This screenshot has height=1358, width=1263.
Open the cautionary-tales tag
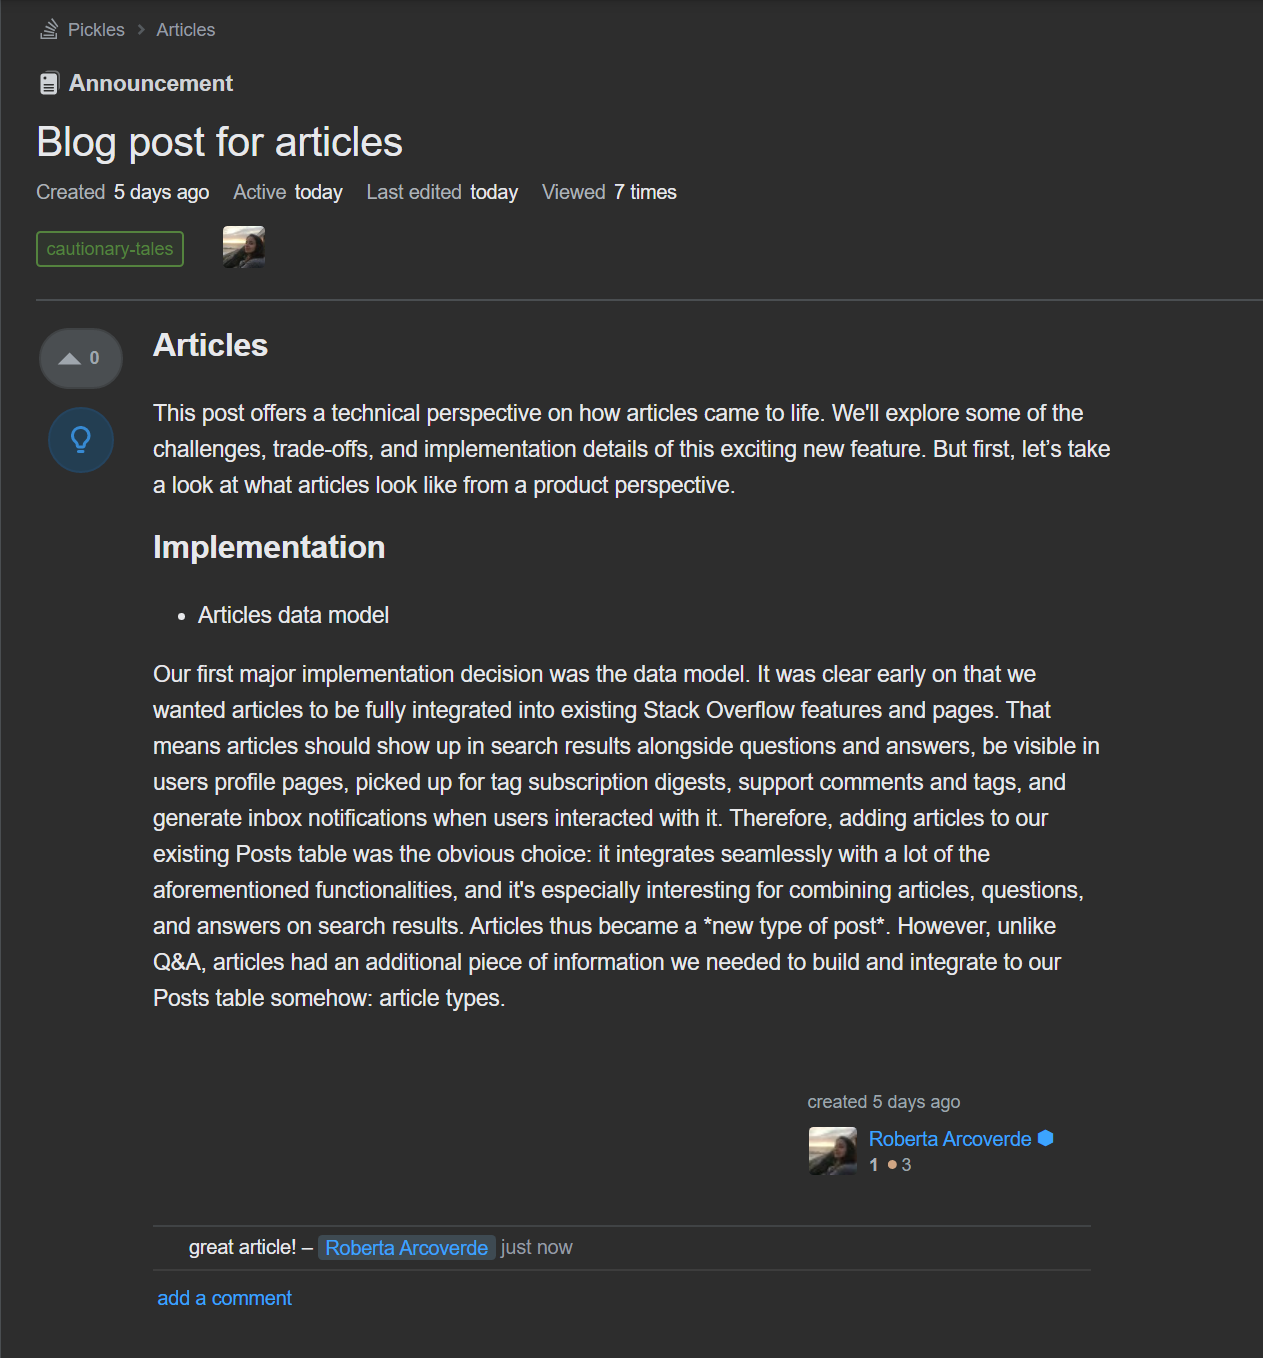pos(110,249)
